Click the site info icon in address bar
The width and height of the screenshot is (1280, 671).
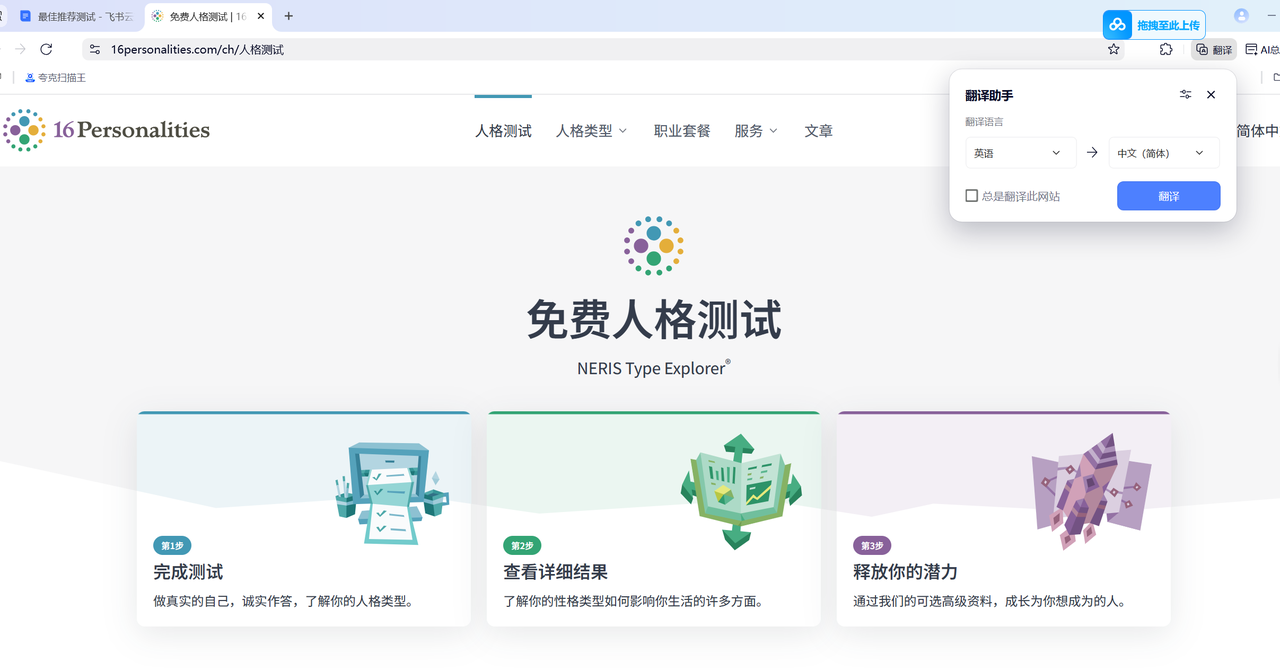(x=95, y=49)
